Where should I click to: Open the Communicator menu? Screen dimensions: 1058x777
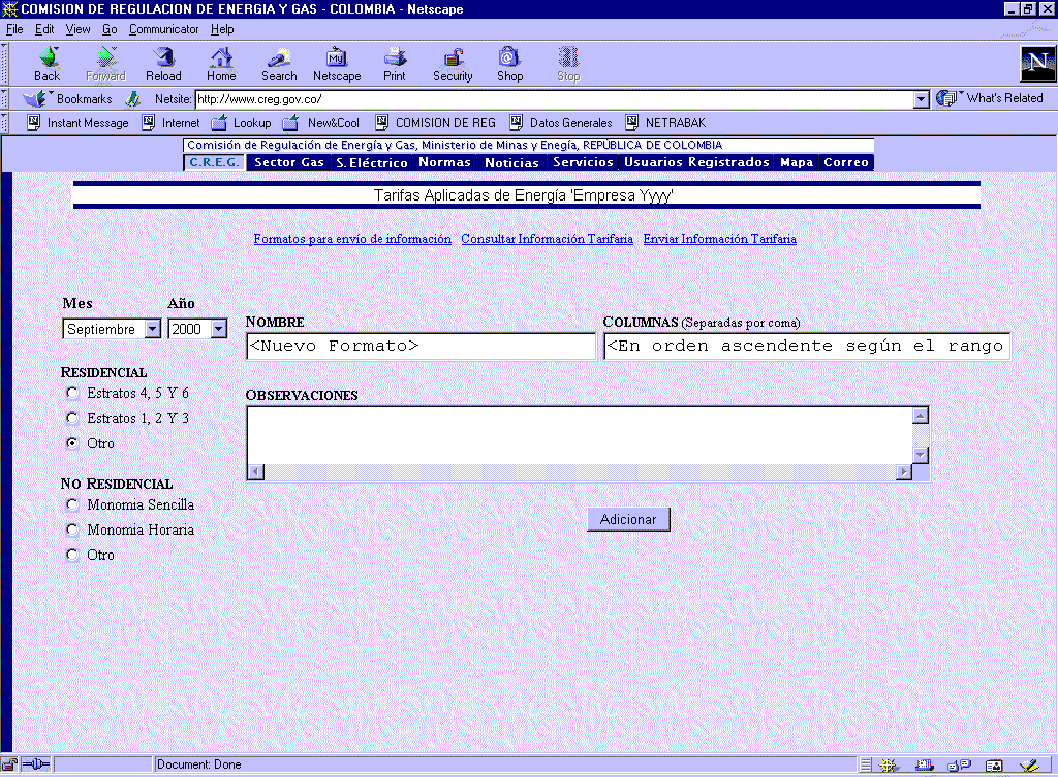[x=164, y=29]
